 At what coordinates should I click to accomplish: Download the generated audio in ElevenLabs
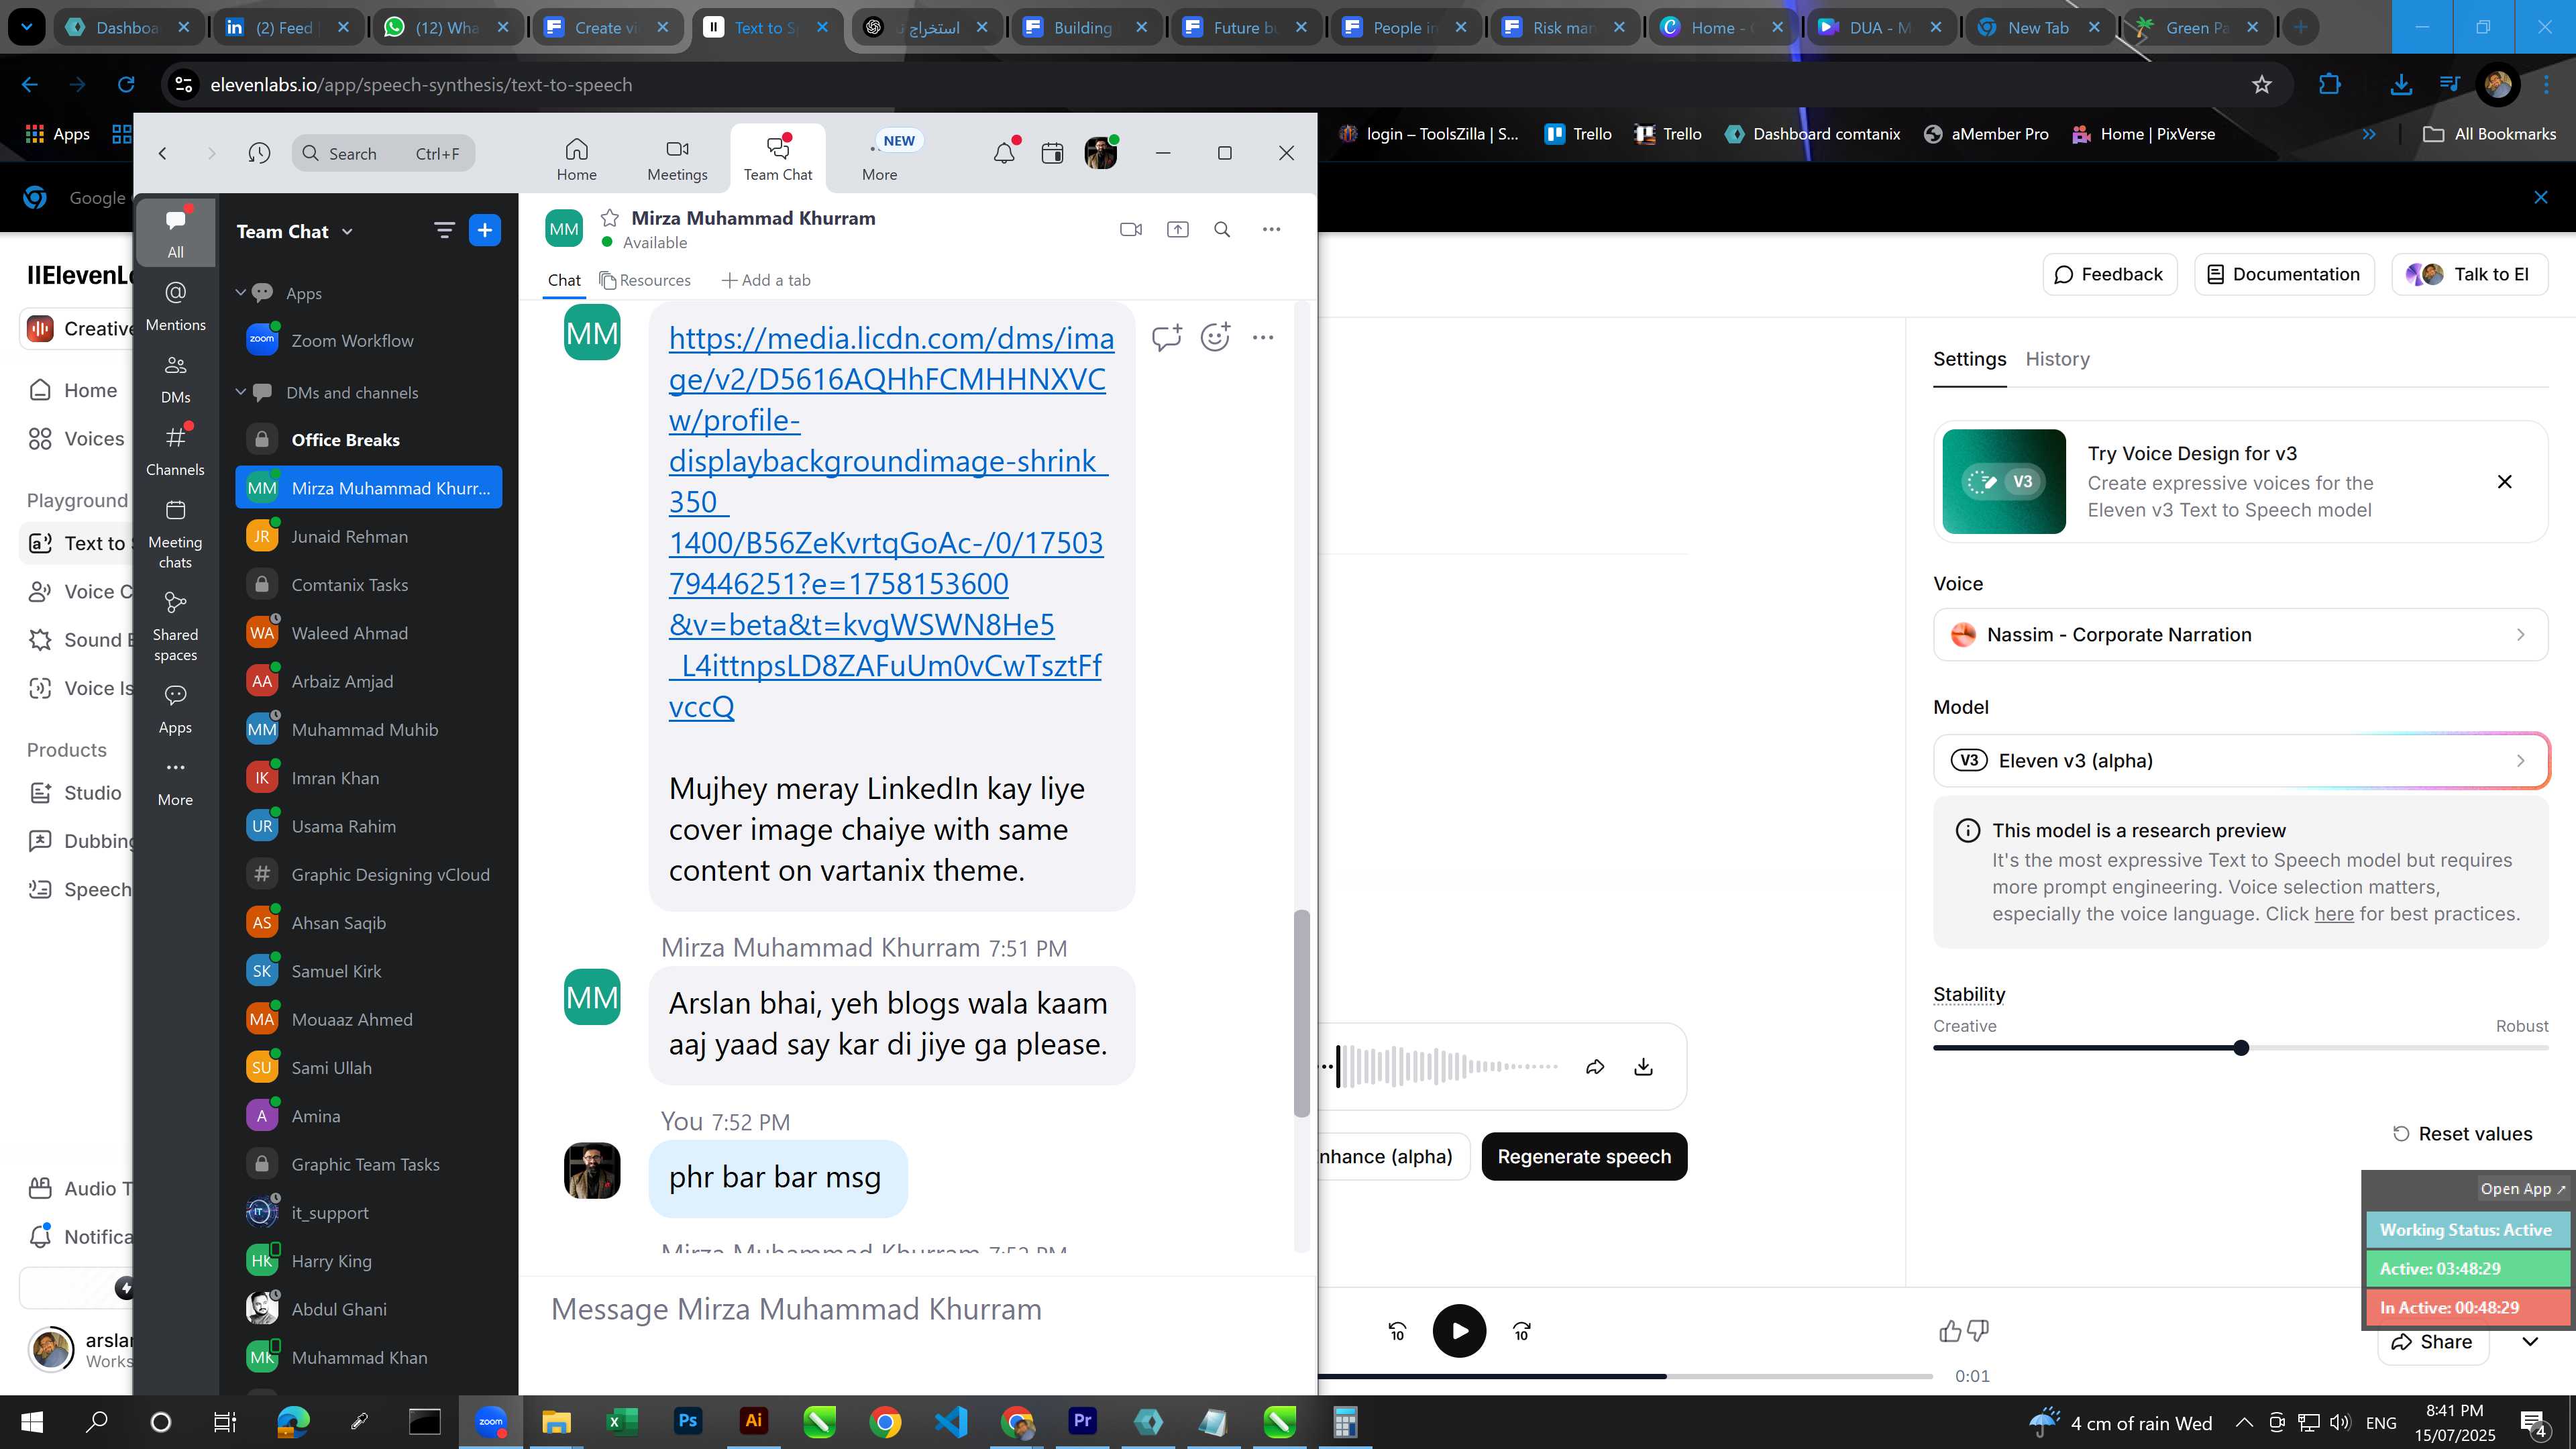[1643, 1067]
